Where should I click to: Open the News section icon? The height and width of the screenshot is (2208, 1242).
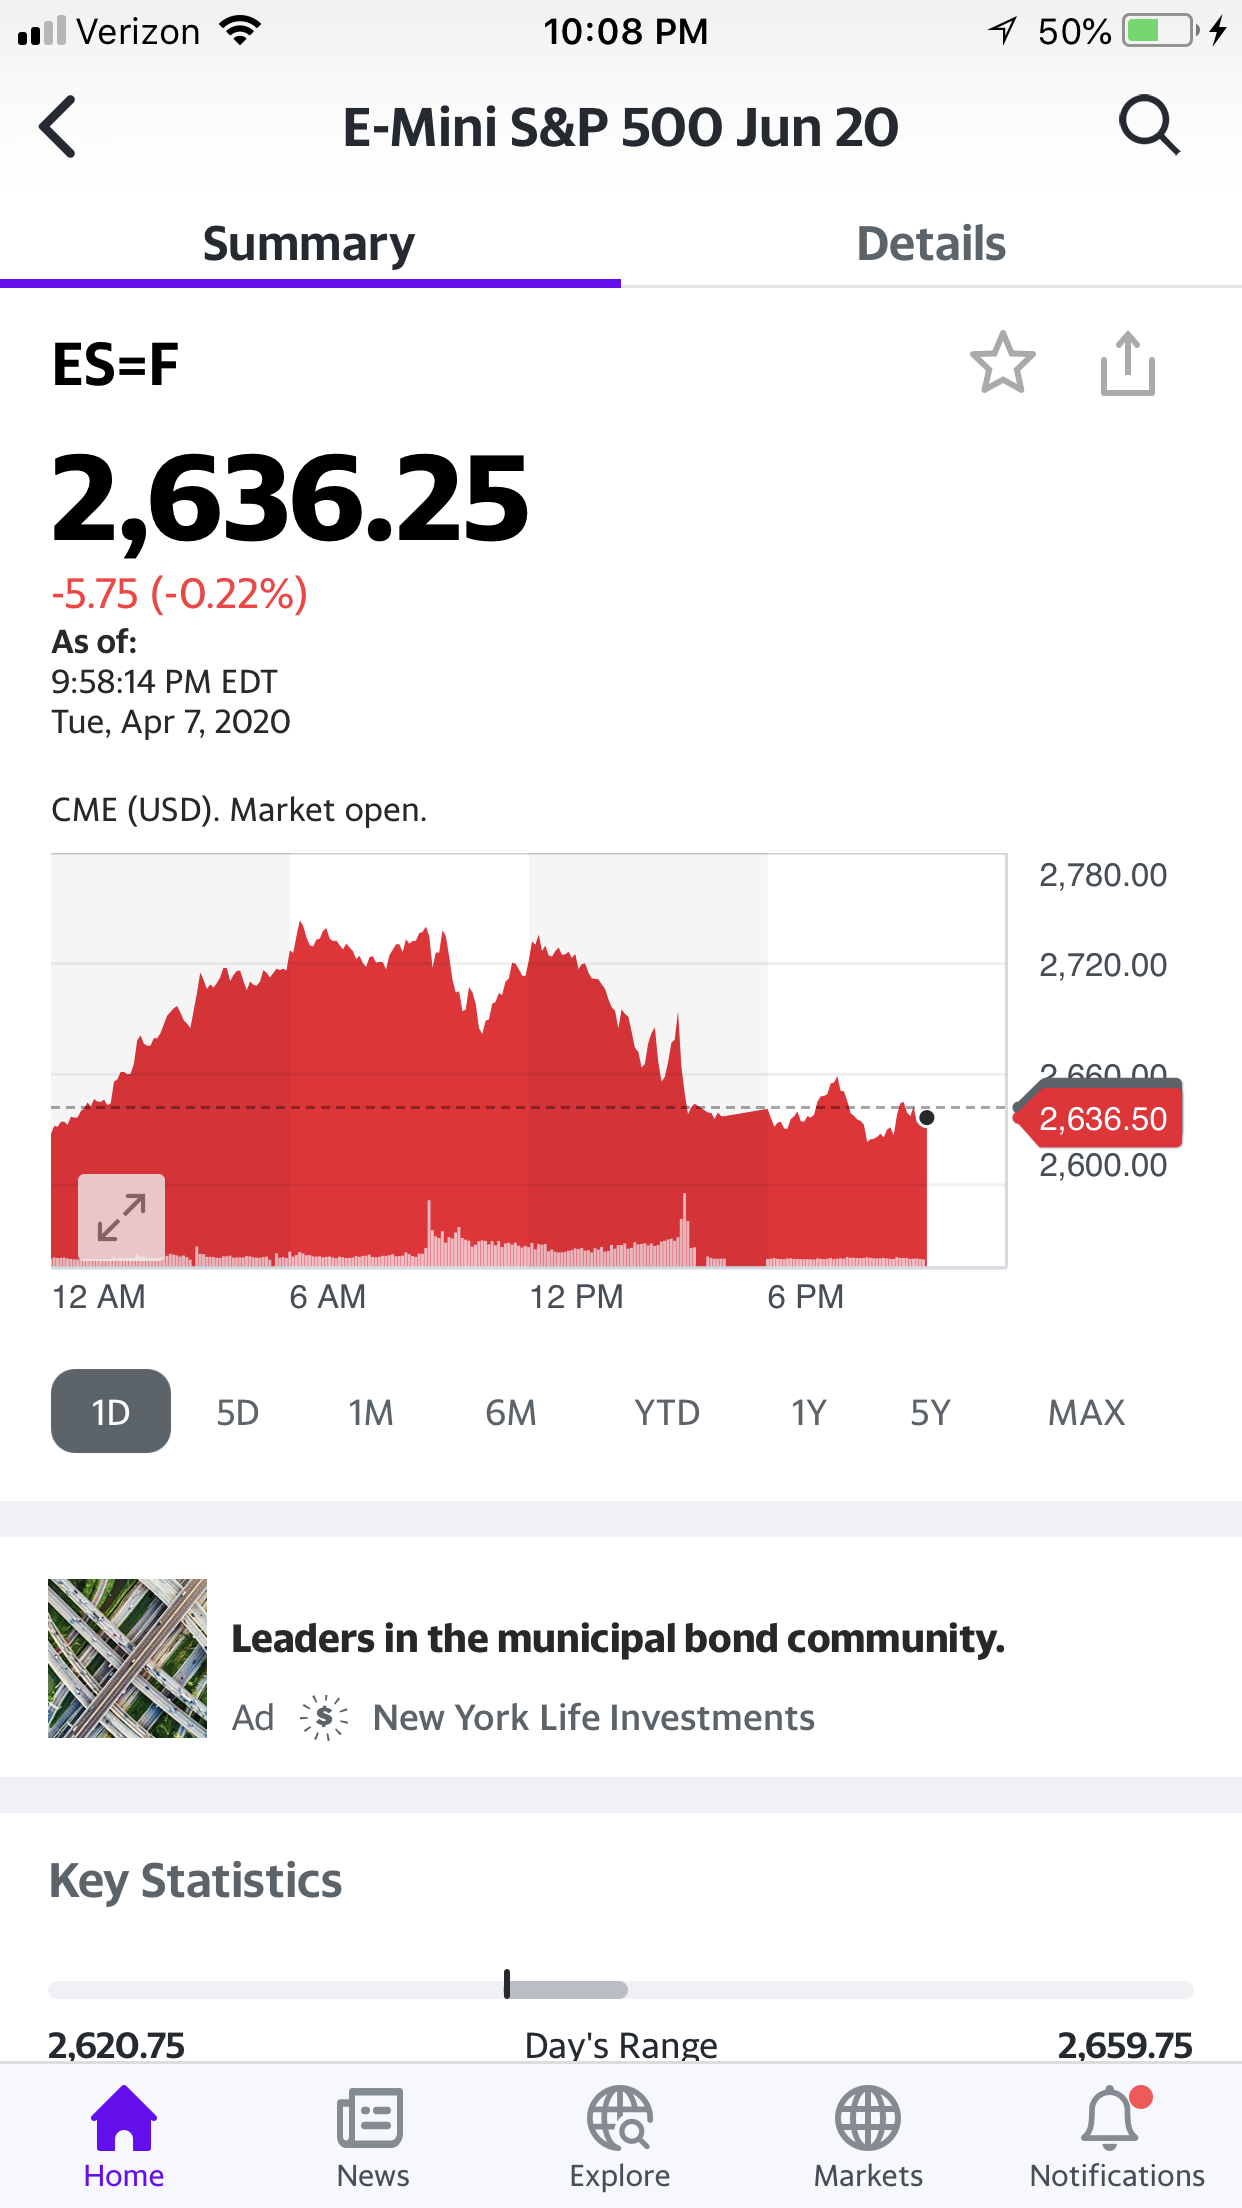372,2135
